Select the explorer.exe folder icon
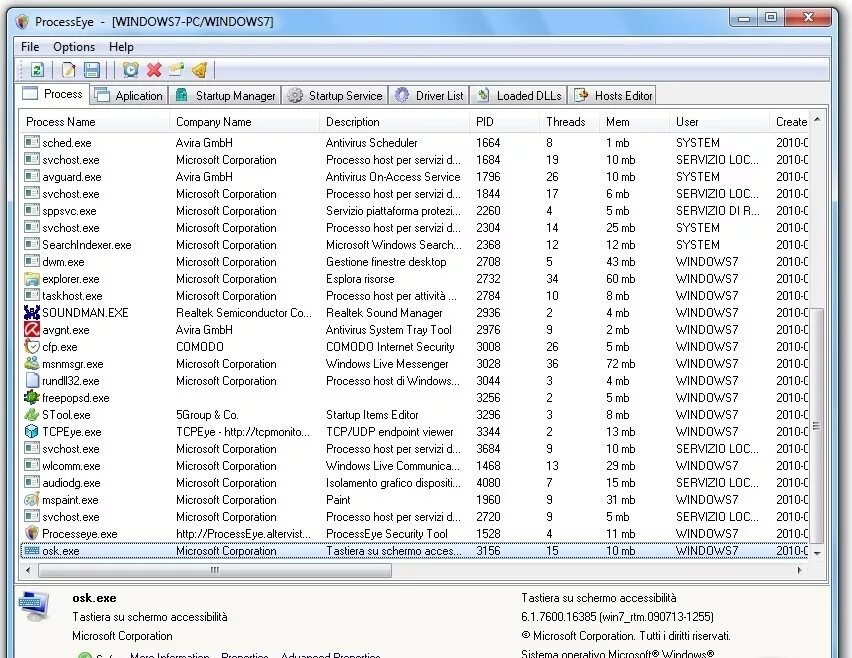The height and width of the screenshot is (658, 852). (32, 279)
